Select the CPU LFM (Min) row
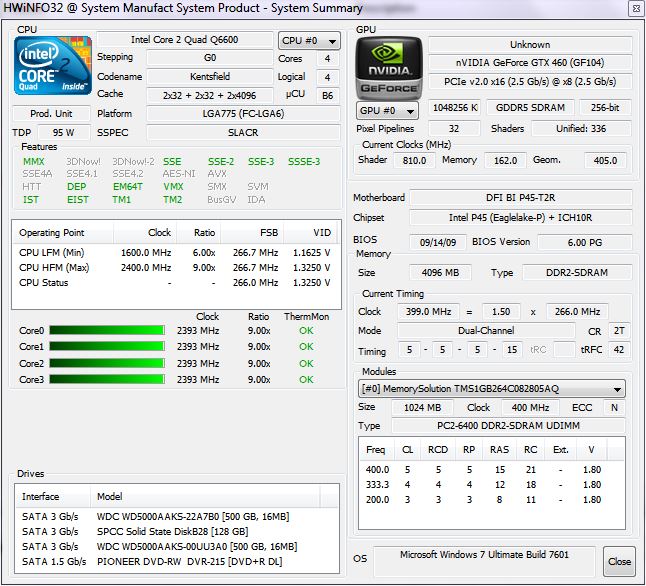 coord(176,252)
